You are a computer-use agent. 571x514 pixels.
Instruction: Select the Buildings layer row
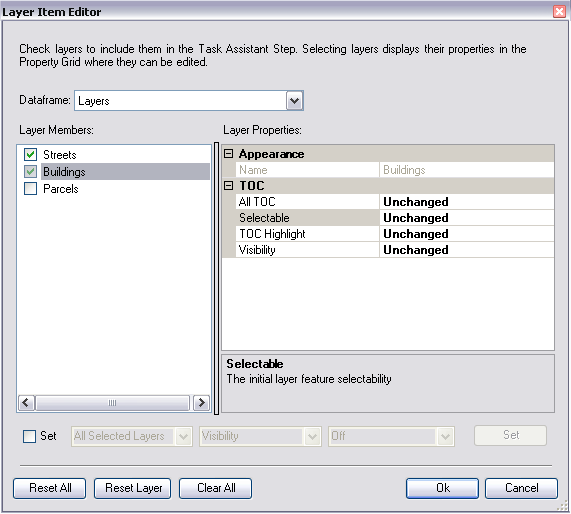click(125, 172)
